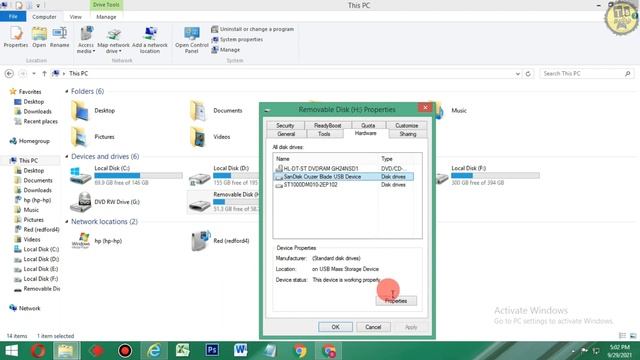The height and width of the screenshot is (360, 640).
Task: Switch to the Manage ribbon tab
Action: point(106,17)
